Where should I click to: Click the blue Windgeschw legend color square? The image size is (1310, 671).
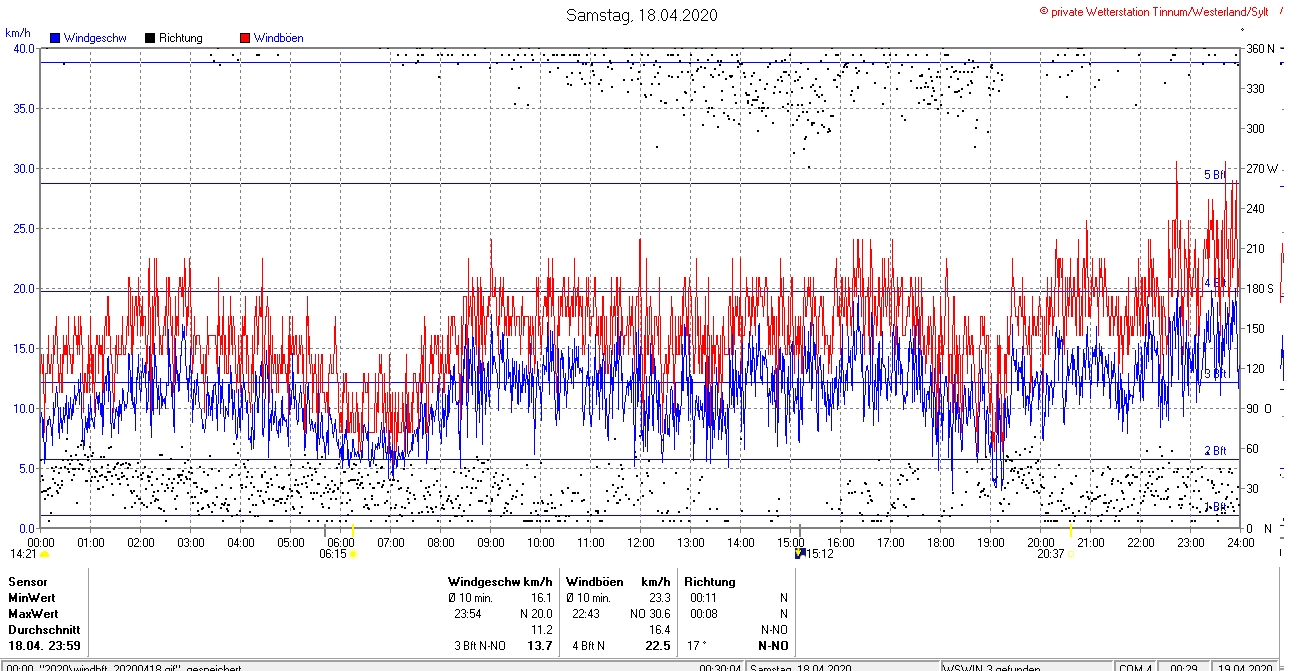tap(56, 38)
